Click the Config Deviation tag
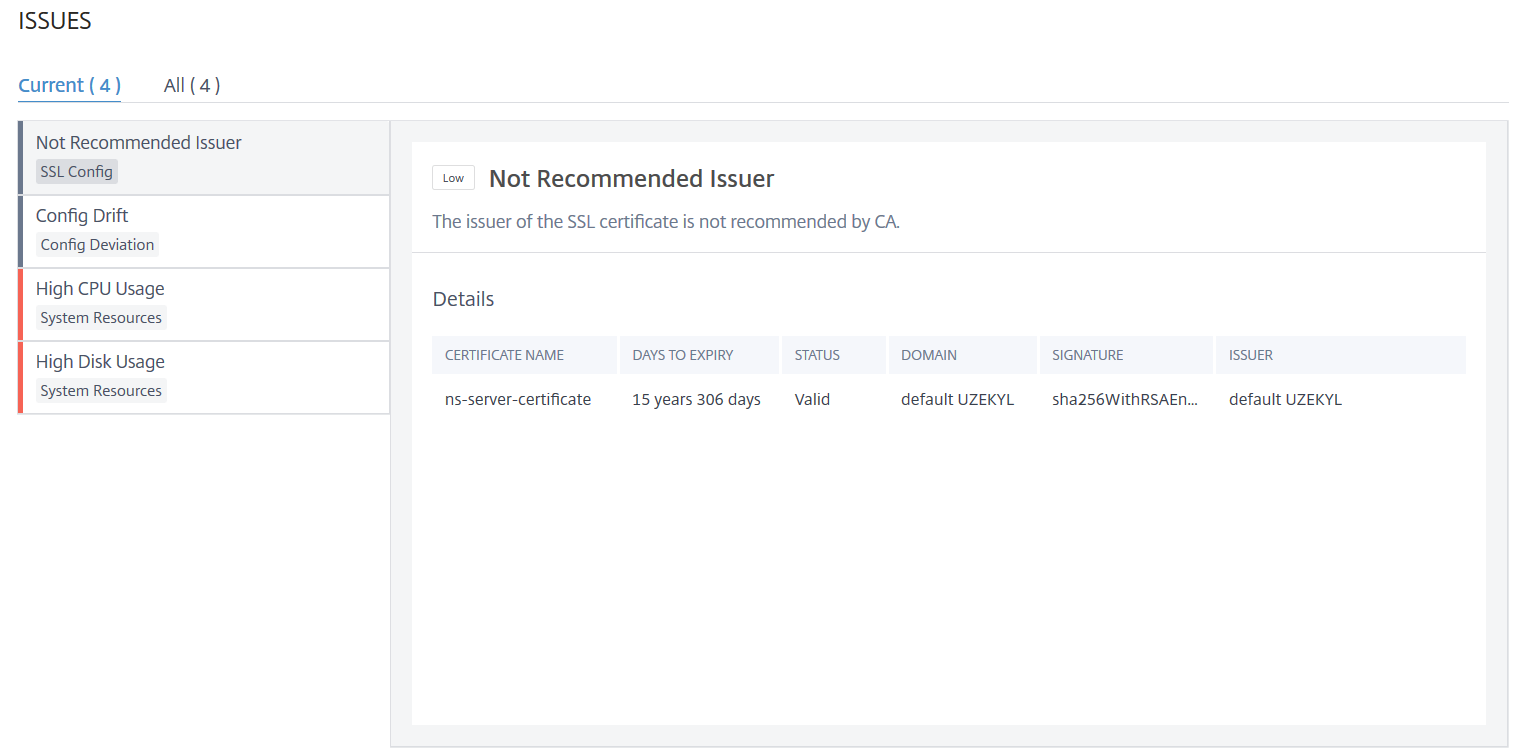Image resolution: width=1519 pixels, height=755 pixels. pos(97,245)
